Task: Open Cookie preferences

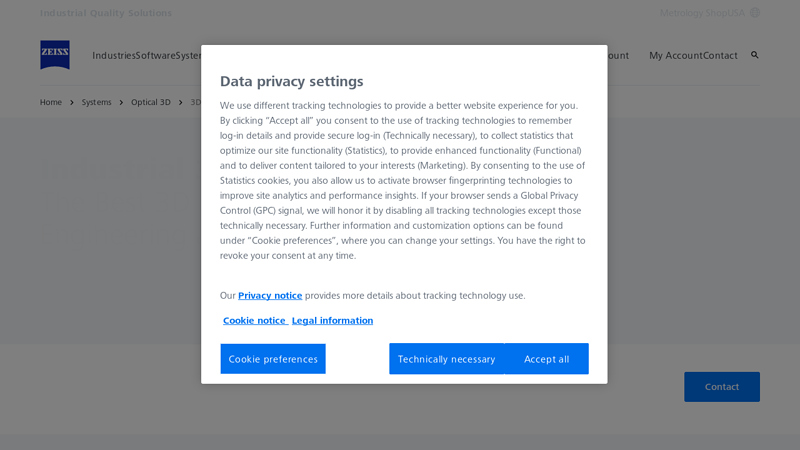Action: click(273, 359)
